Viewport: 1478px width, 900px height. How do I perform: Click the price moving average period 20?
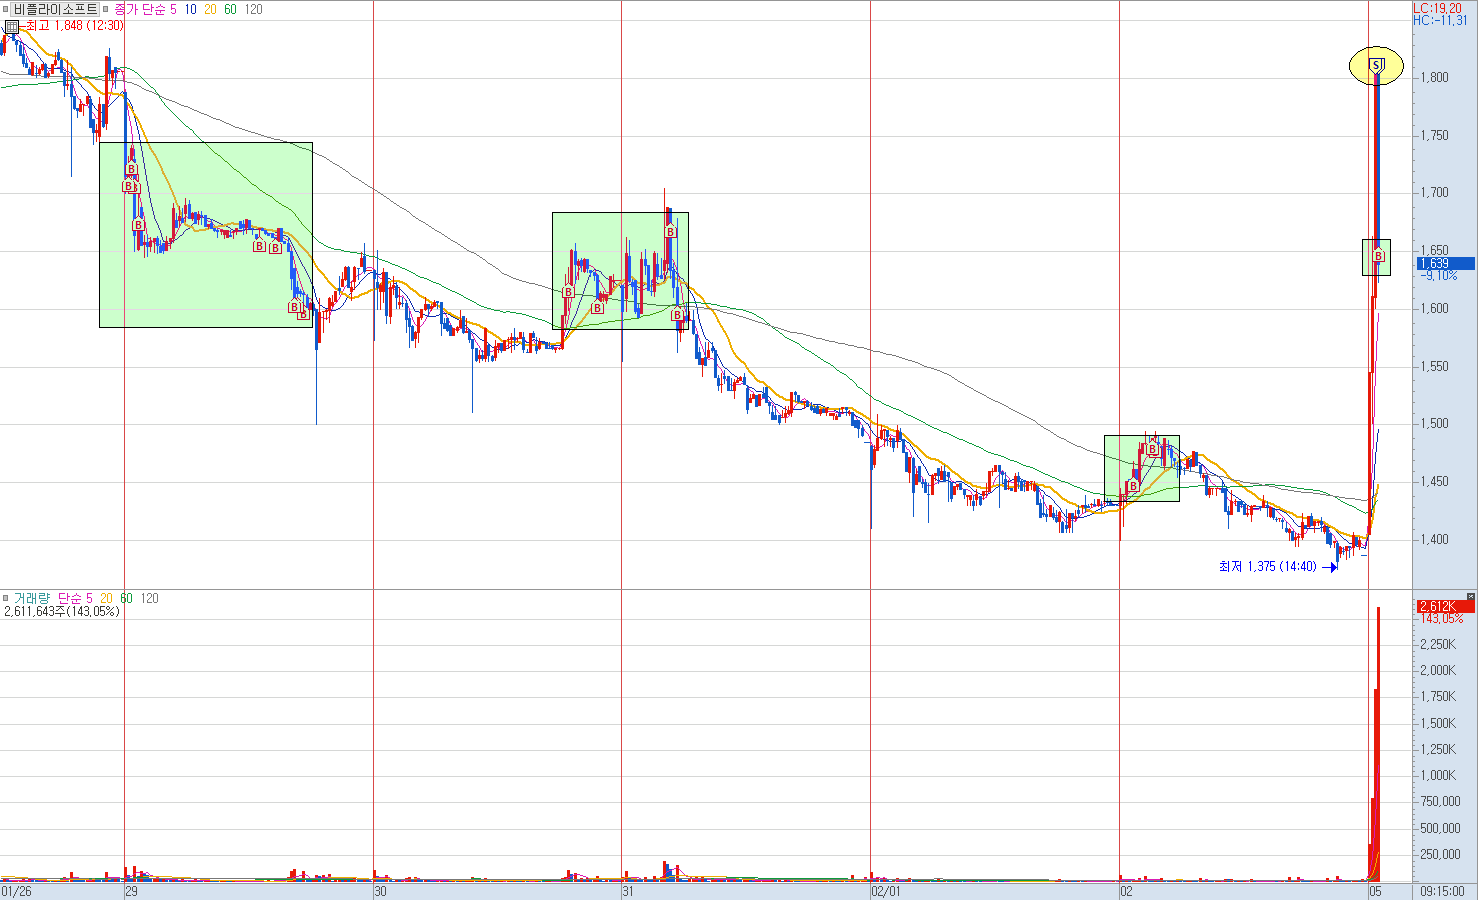tap(210, 9)
